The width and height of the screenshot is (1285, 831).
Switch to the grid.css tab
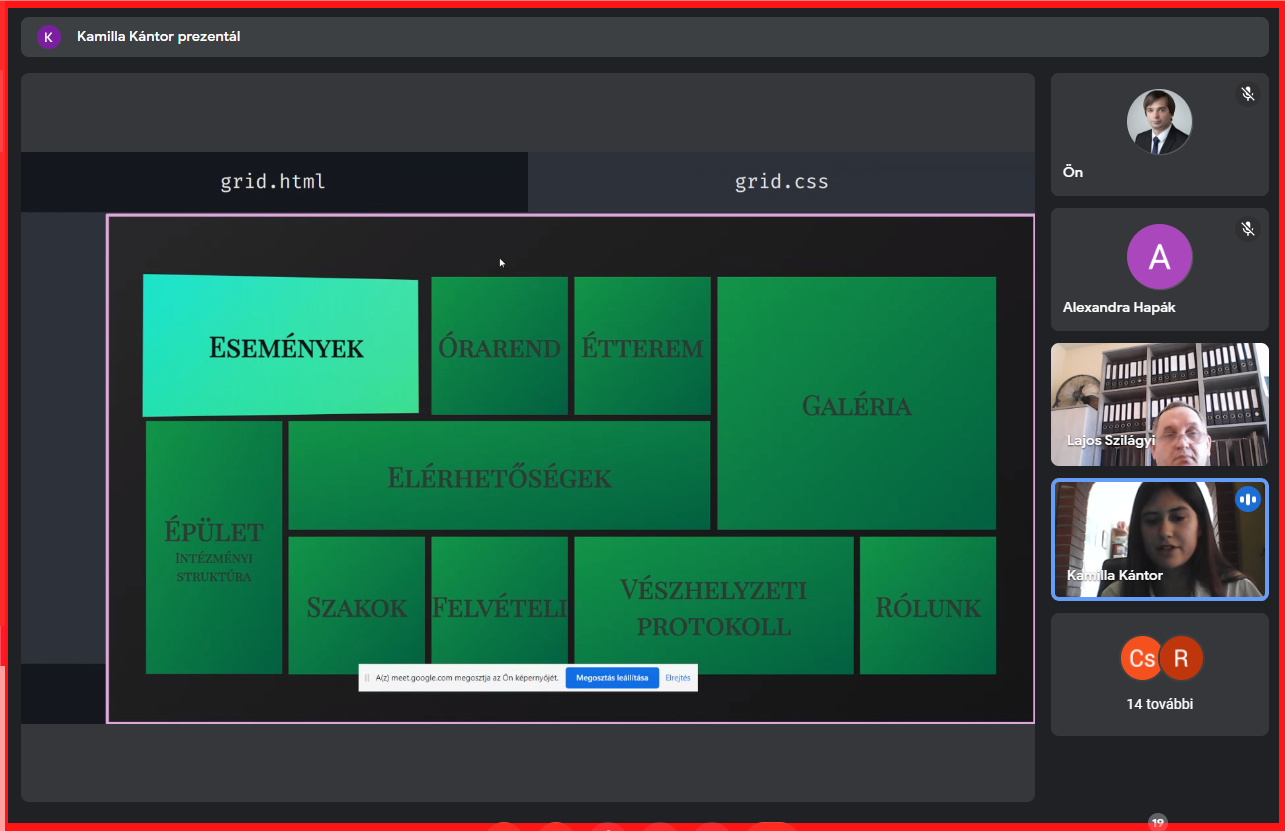coord(781,182)
